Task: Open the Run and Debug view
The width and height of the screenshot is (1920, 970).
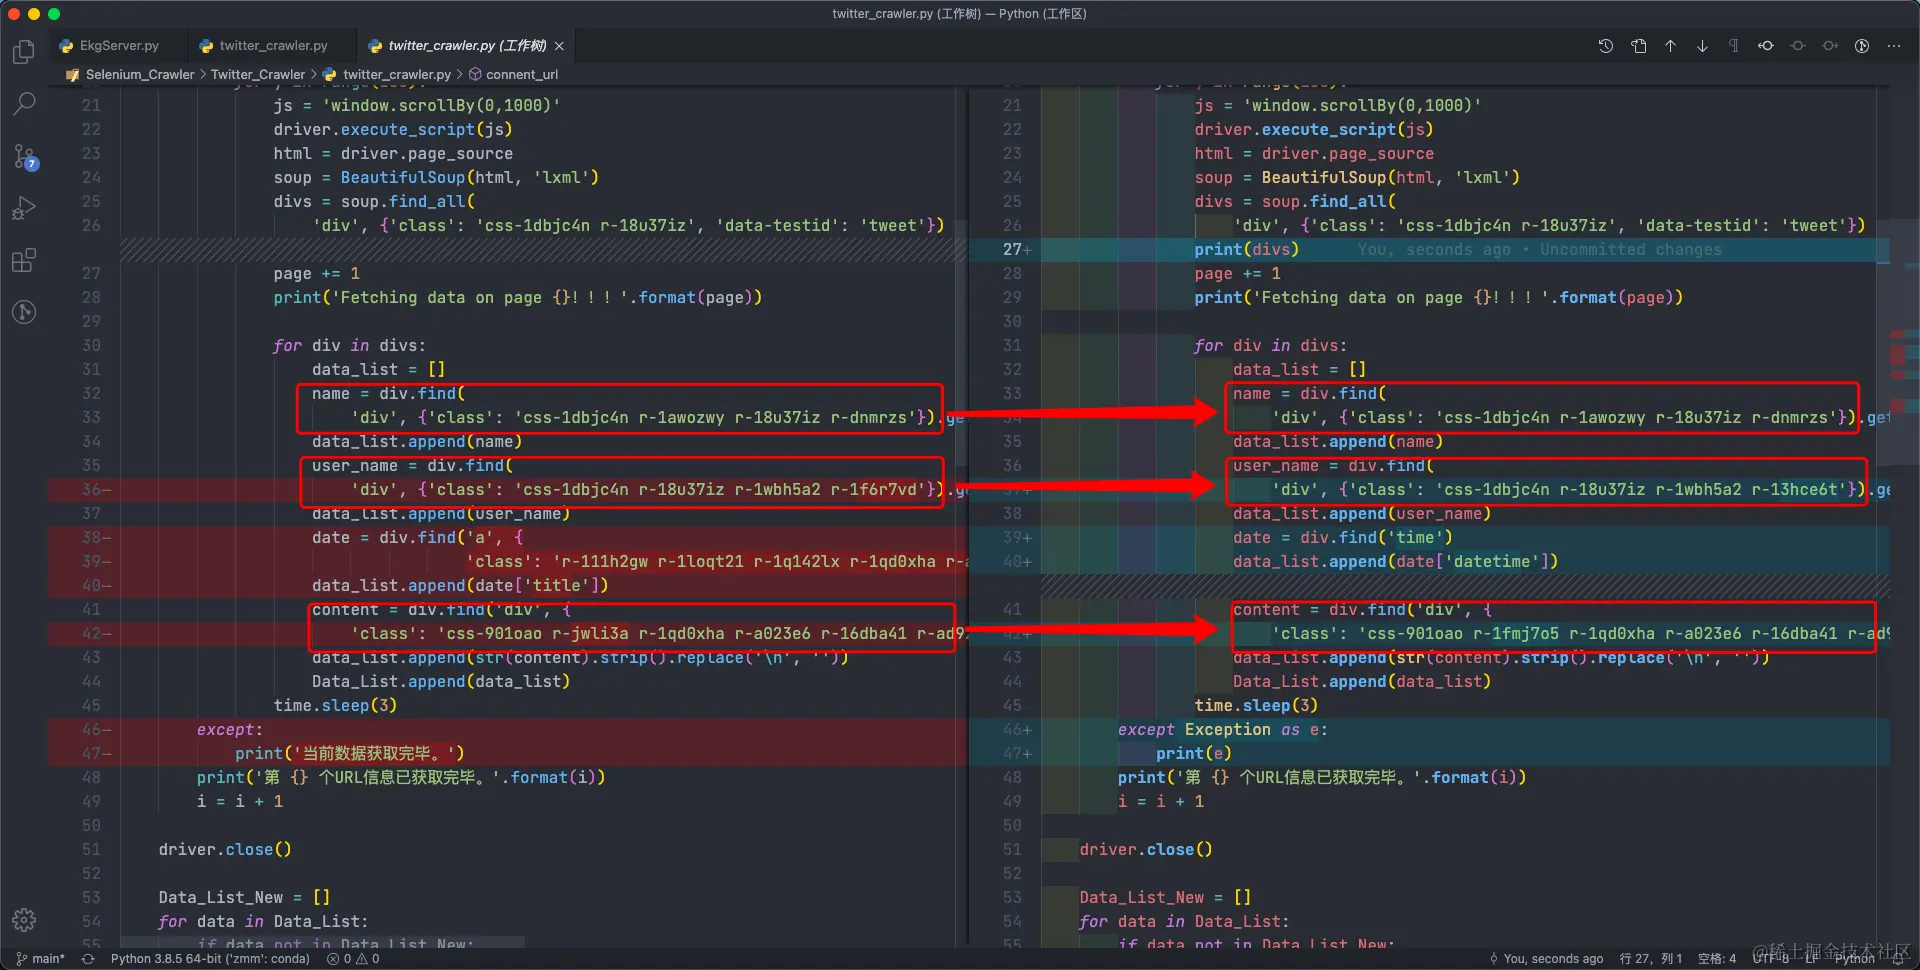Action: coord(24,208)
